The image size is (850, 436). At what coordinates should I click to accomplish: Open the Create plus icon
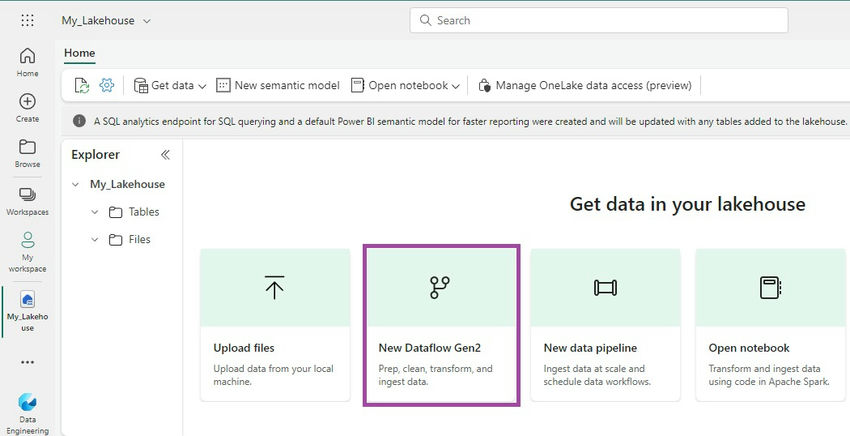tap(27, 101)
